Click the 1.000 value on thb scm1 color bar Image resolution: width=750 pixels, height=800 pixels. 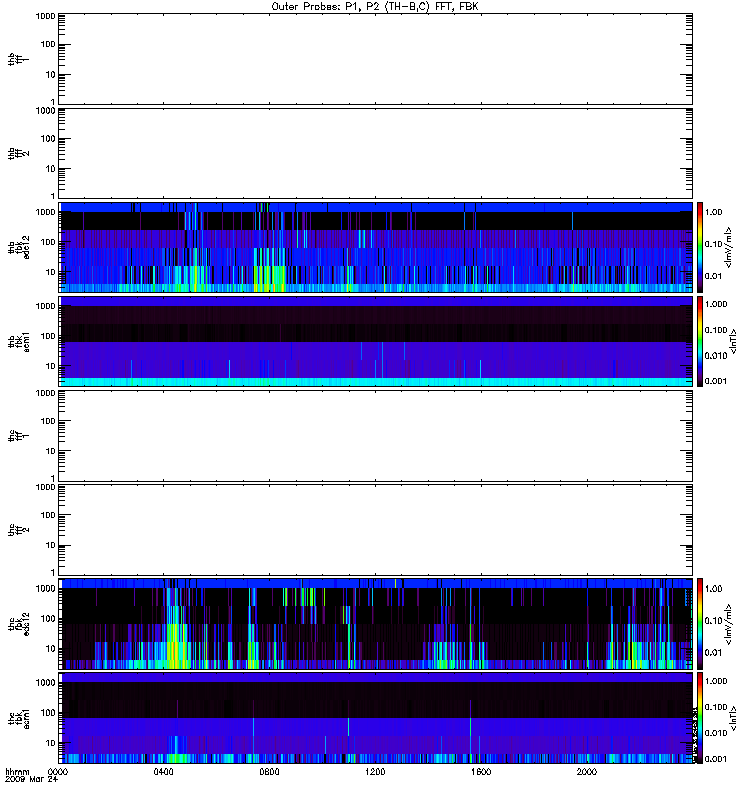[716, 304]
